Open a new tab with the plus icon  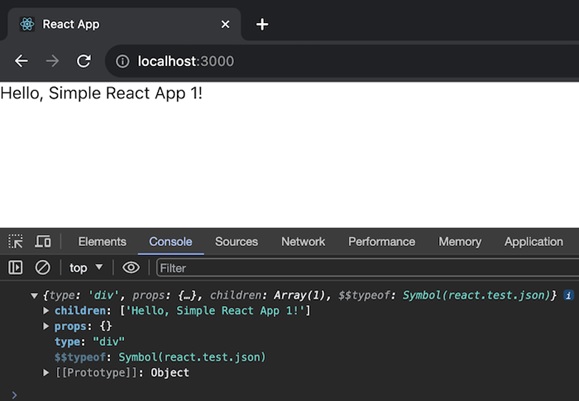(x=262, y=25)
